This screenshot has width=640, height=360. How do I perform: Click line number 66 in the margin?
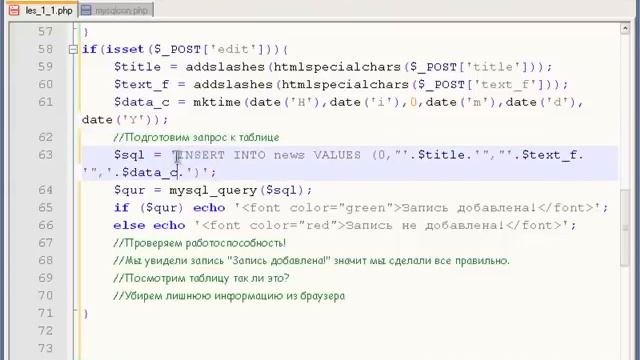[x=45, y=225]
